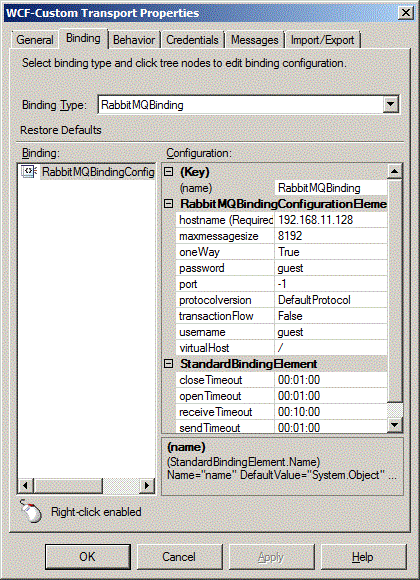Click the virtualHost value /

[x=331, y=348]
